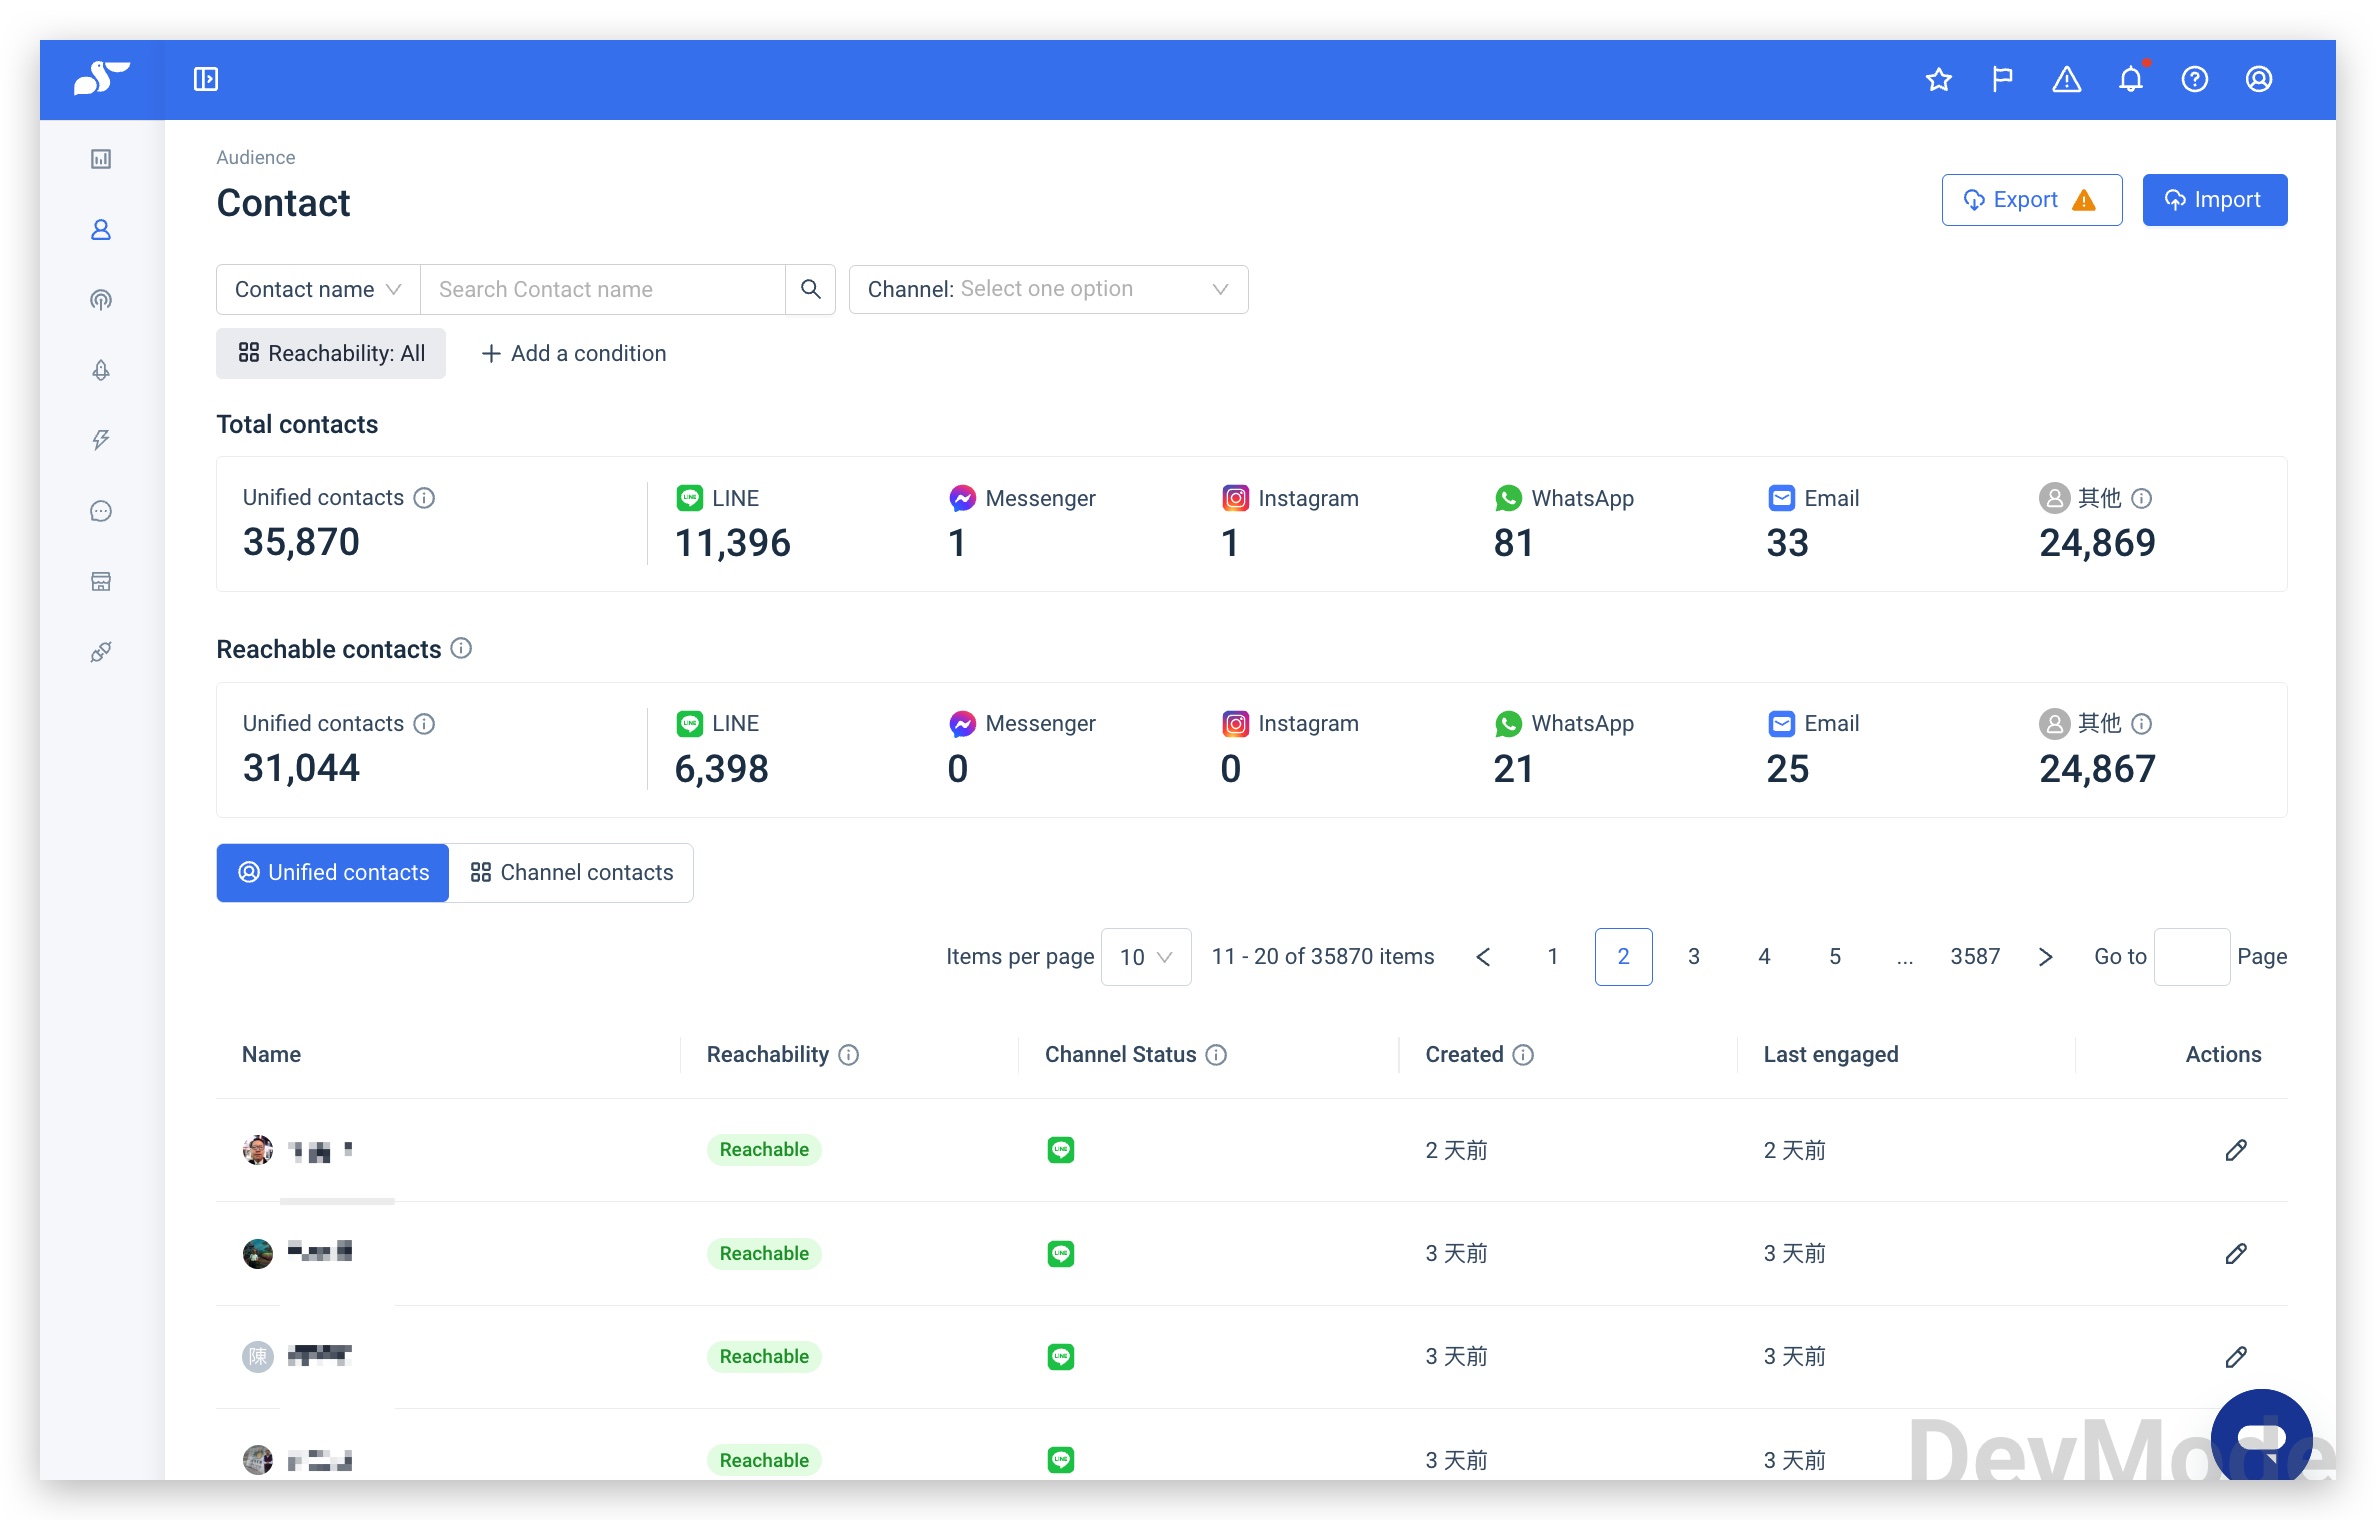The width and height of the screenshot is (2376, 1520).
Task: Click info icon beside Channel Status column header
Action: point(1216,1055)
